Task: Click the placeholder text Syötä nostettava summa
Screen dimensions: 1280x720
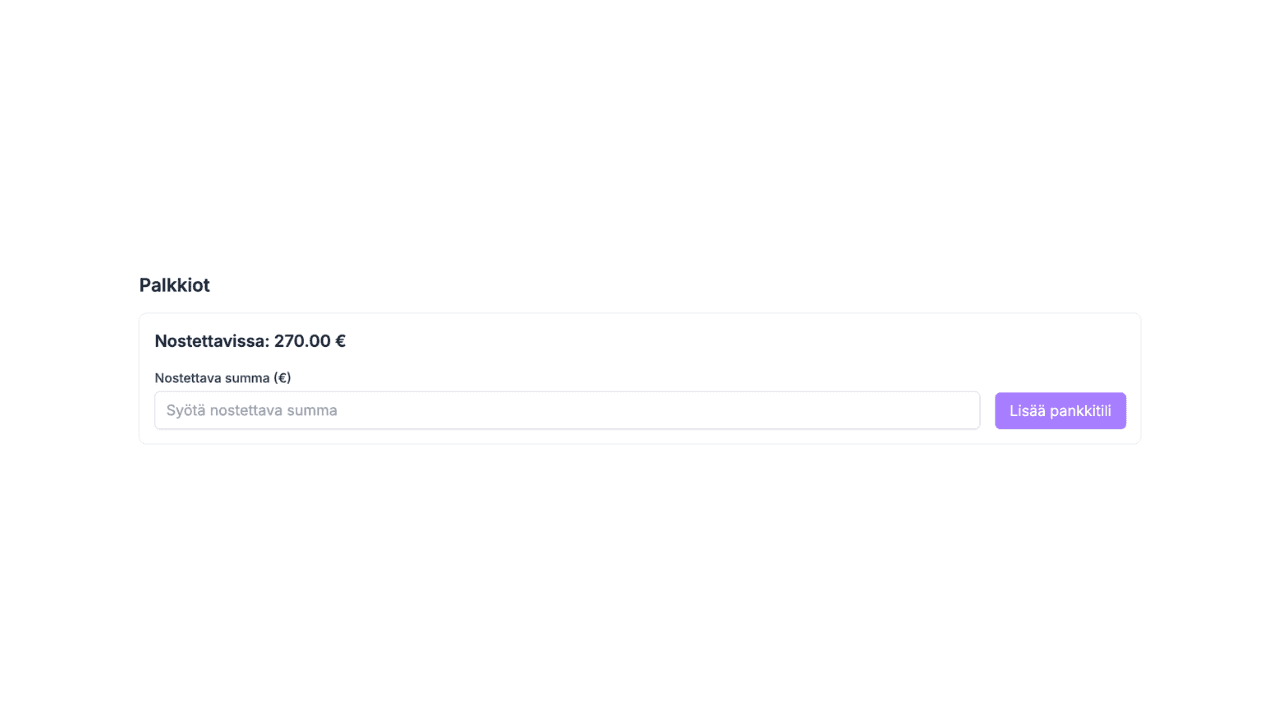Action: coord(252,410)
